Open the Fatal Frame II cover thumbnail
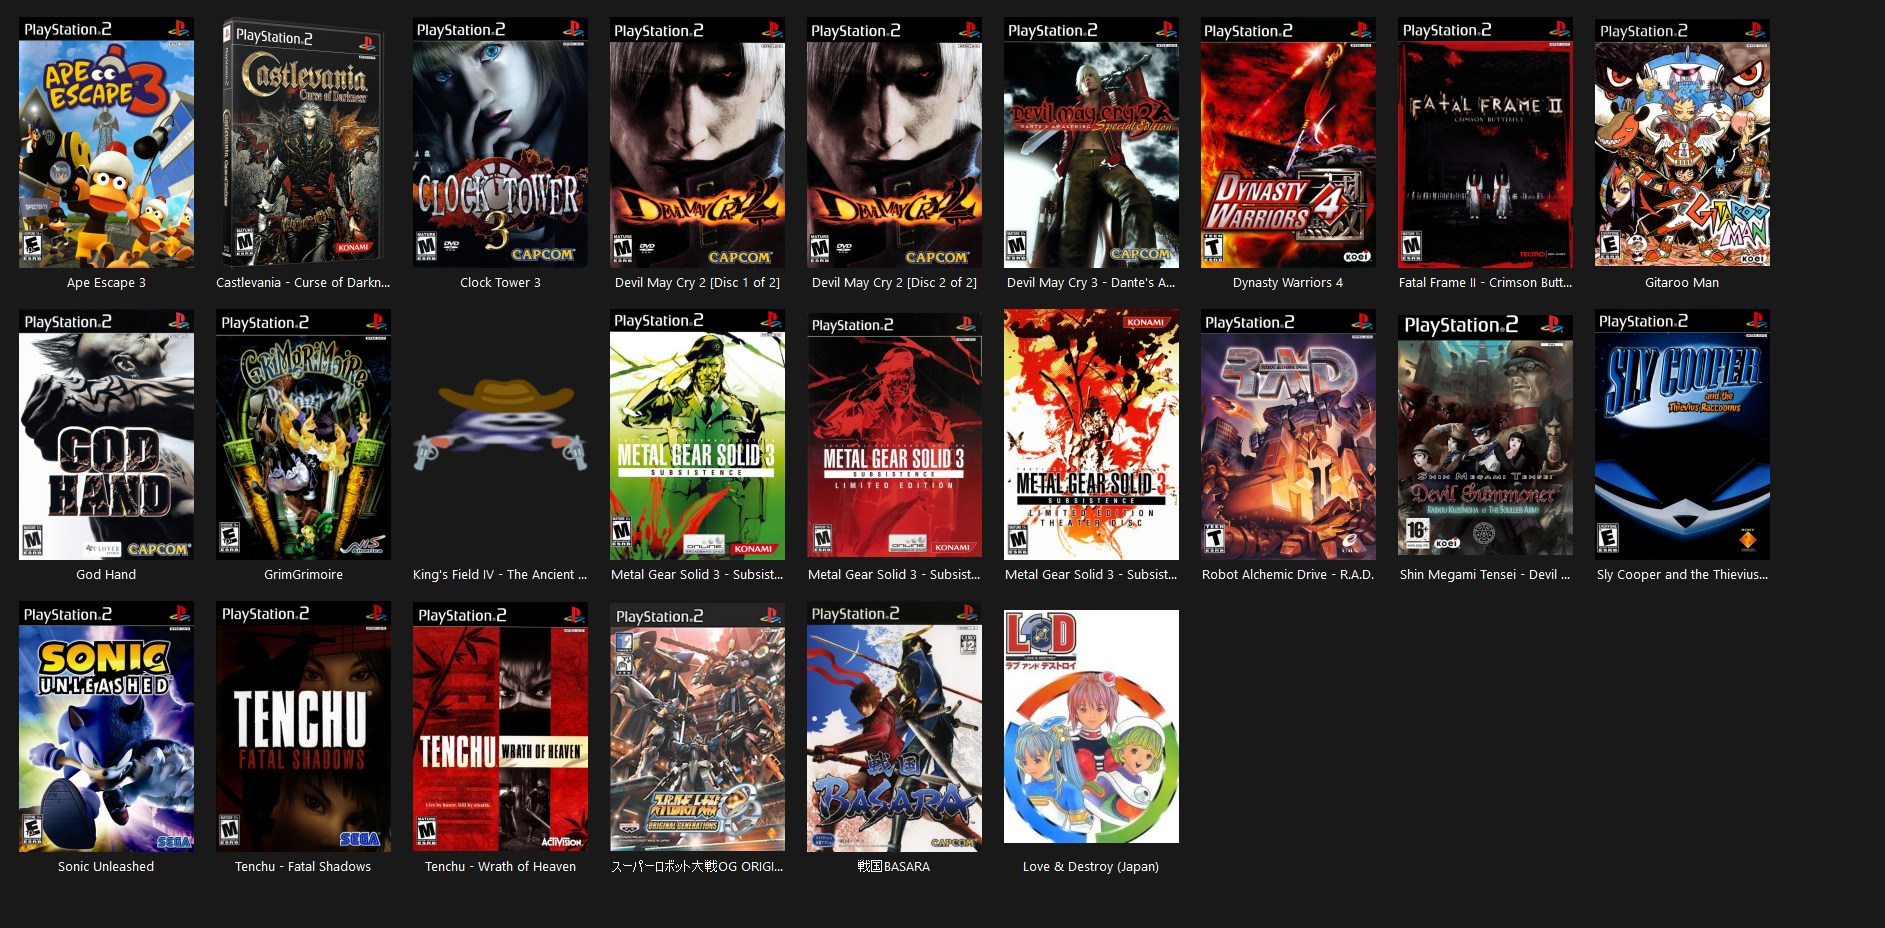 click(1485, 143)
